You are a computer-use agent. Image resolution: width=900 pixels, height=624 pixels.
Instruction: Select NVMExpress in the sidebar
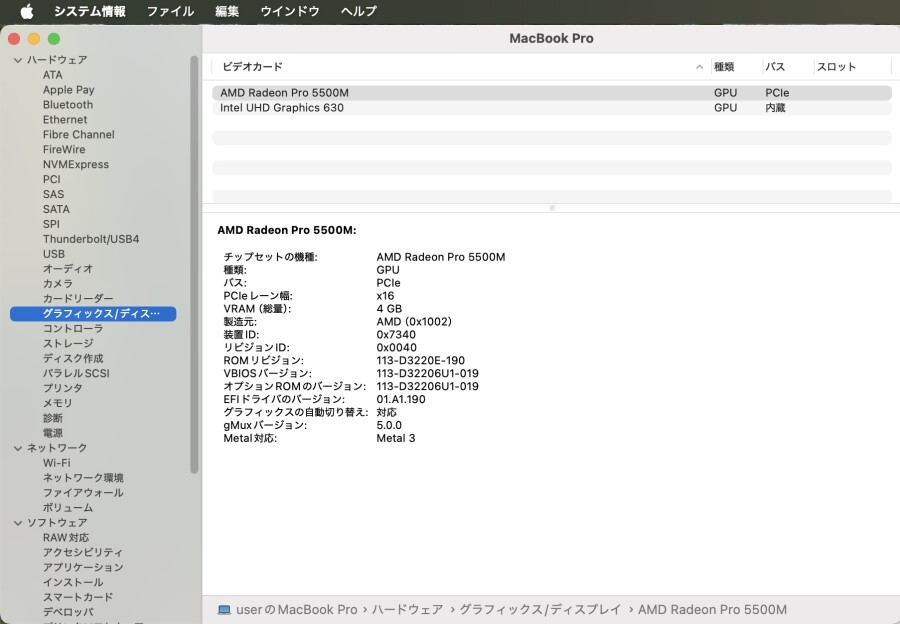pos(76,164)
